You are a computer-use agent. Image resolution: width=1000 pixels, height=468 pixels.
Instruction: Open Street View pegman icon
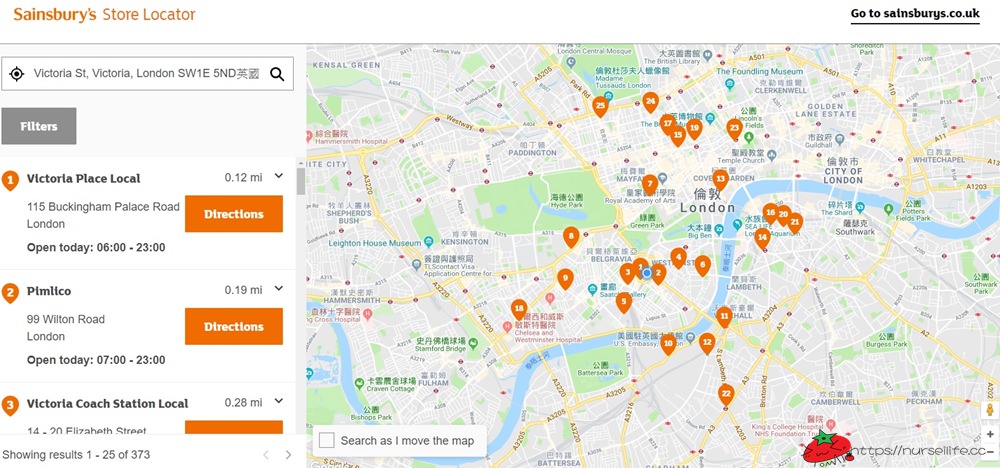tap(990, 409)
